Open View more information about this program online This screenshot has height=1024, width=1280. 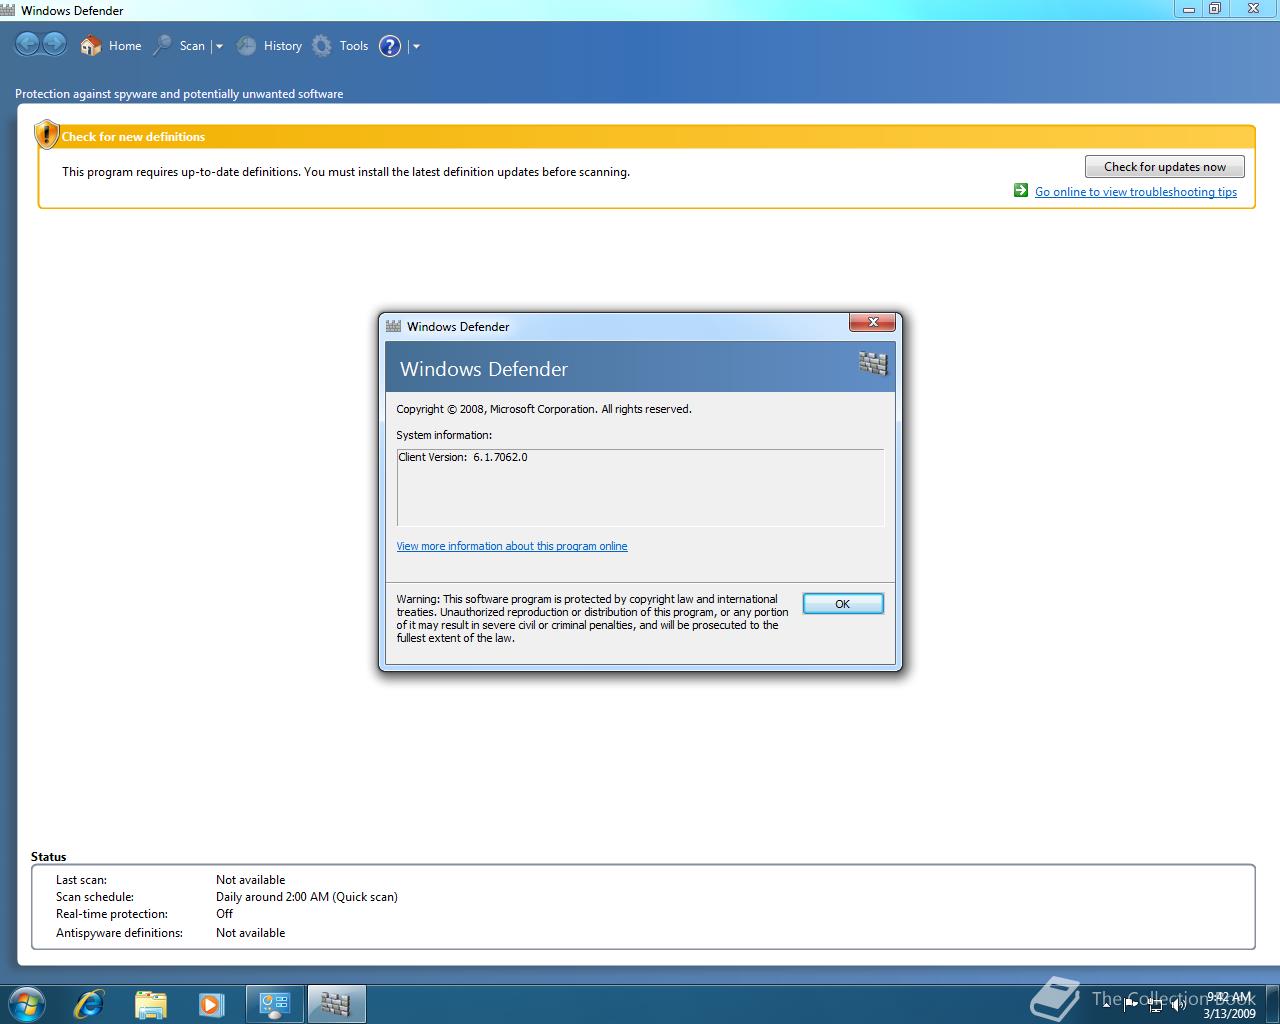tap(512, 546)
